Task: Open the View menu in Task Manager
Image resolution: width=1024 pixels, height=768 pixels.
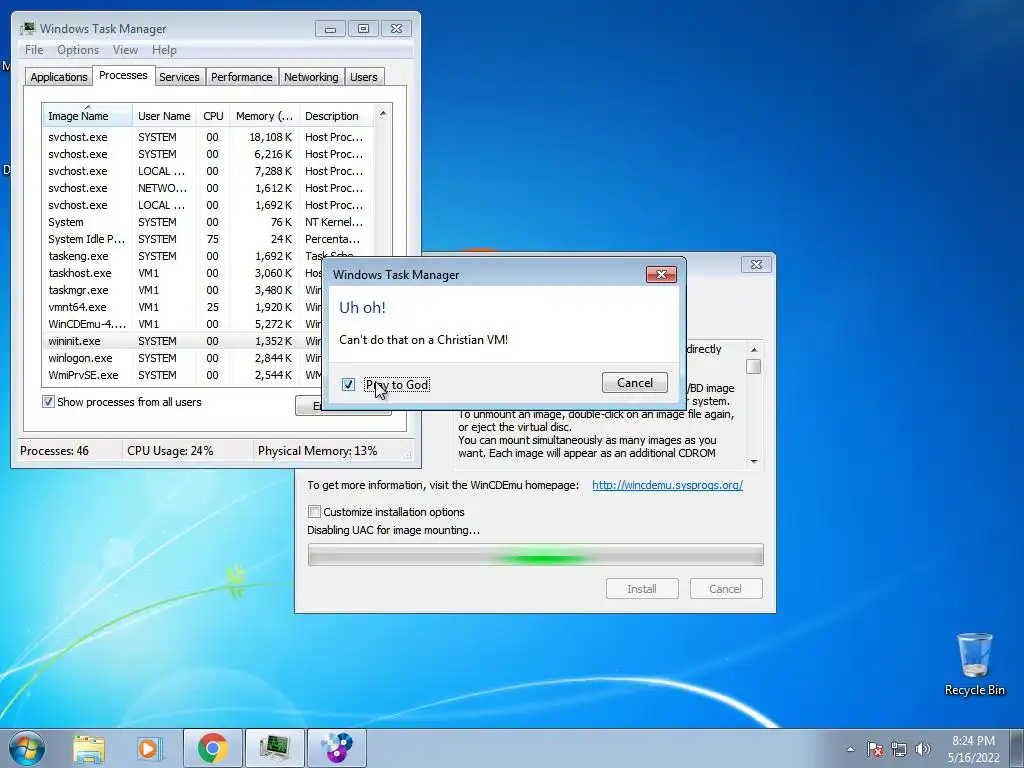Action: [x=125, y=50]
